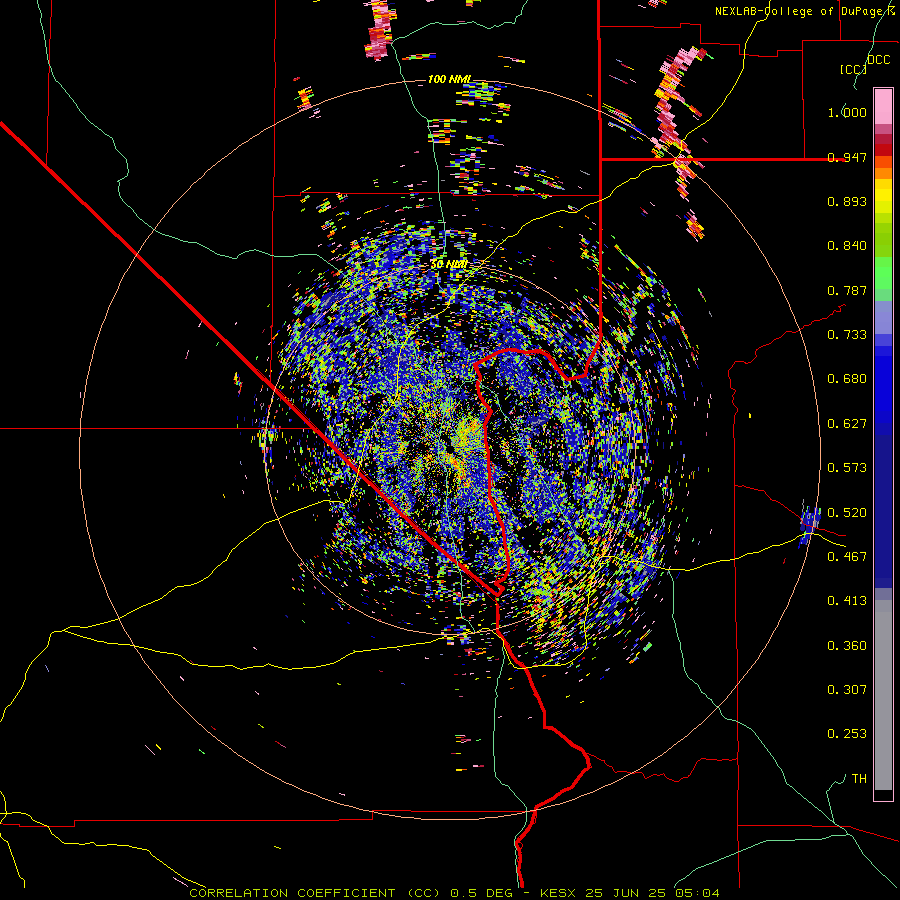Select the 0.840 scale label
This screenshot has height=900, width=900.
point(847,246)
